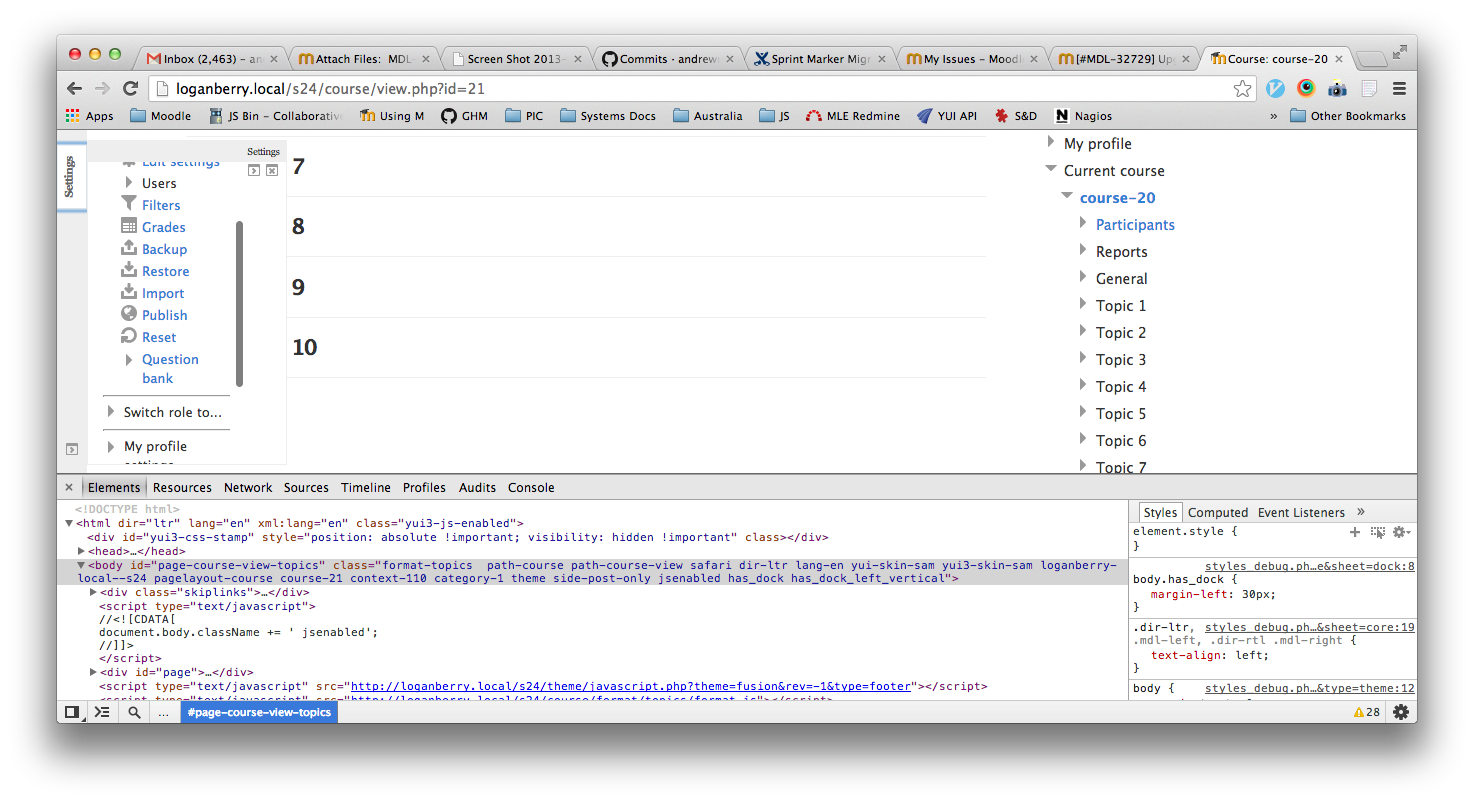The height and width of the screenshot is (802, 1474).
Task: Toggle element state icon in Styles pane
Action: point(1378,532)
